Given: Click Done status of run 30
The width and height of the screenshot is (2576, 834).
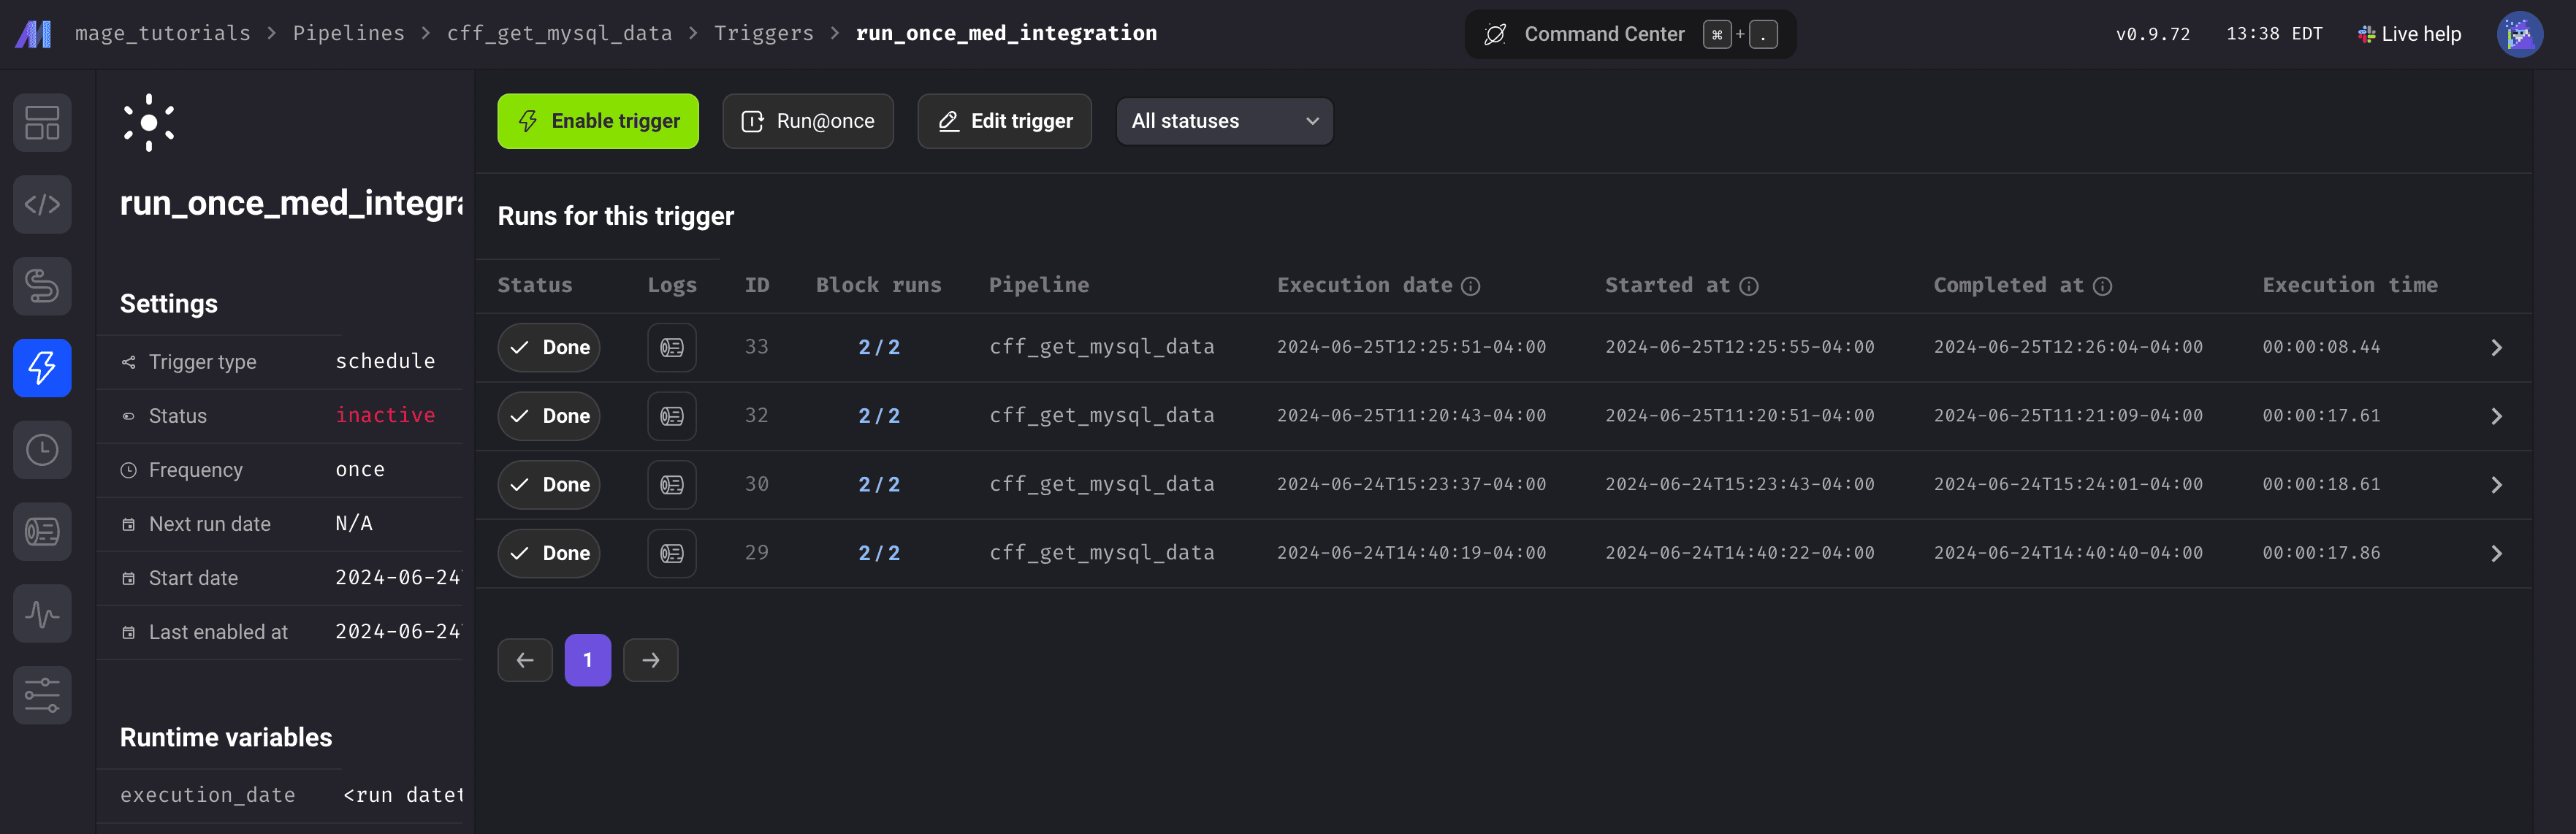Looking at the screenshot, I should click(x=549, y=485).
